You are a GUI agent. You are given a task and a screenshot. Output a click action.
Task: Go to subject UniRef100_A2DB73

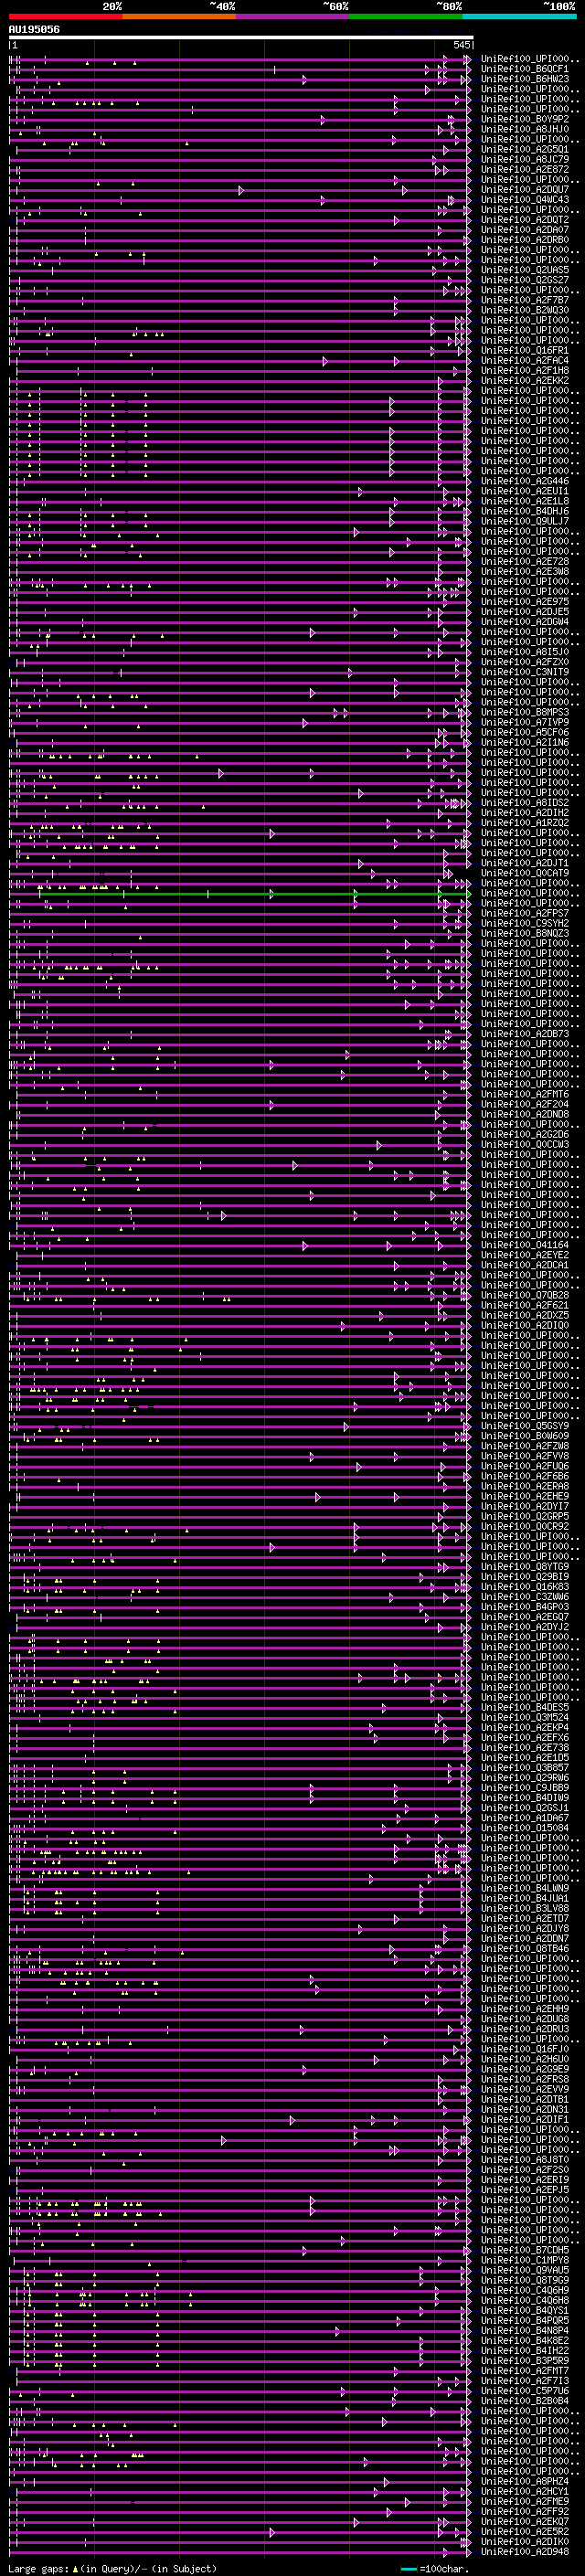click(525, 1034)
